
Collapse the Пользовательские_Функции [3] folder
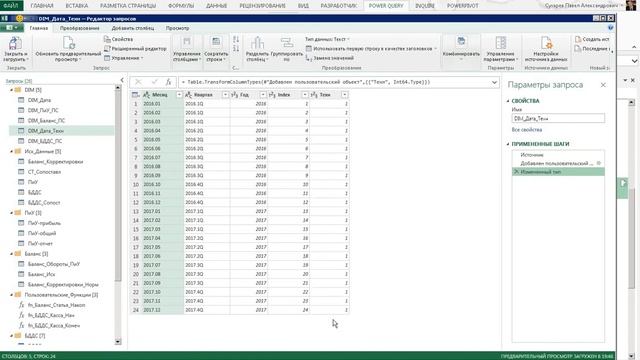pos(11,295)
